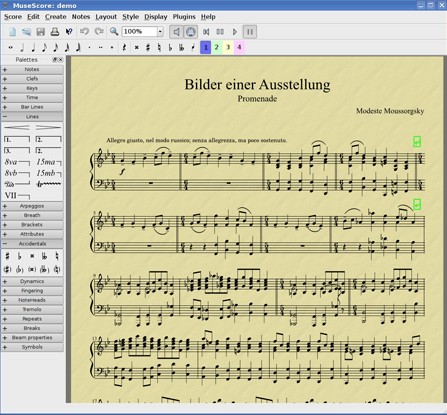Image resolution: width=447 pixels, height=415 pixels.
Task: Select the 32nd note duration
Action: (67, 48)
